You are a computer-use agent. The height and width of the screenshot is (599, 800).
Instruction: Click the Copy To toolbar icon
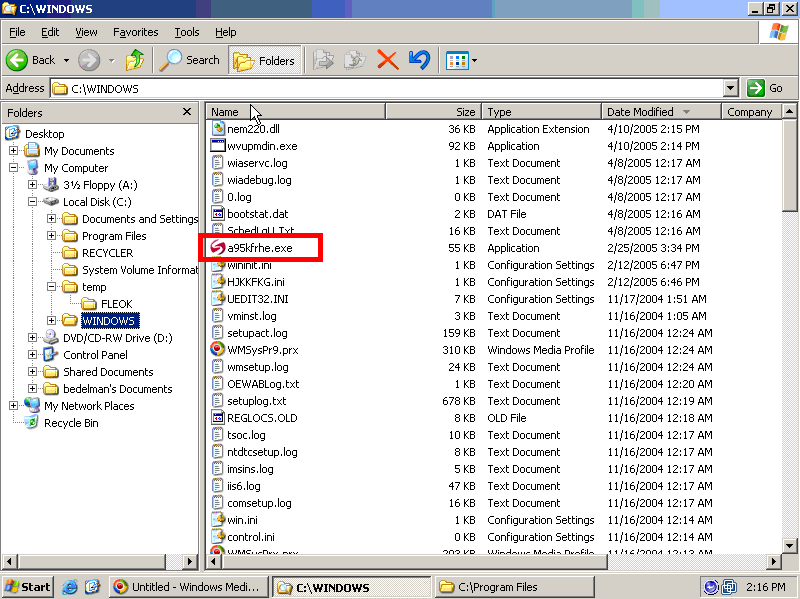coord(355,60)
